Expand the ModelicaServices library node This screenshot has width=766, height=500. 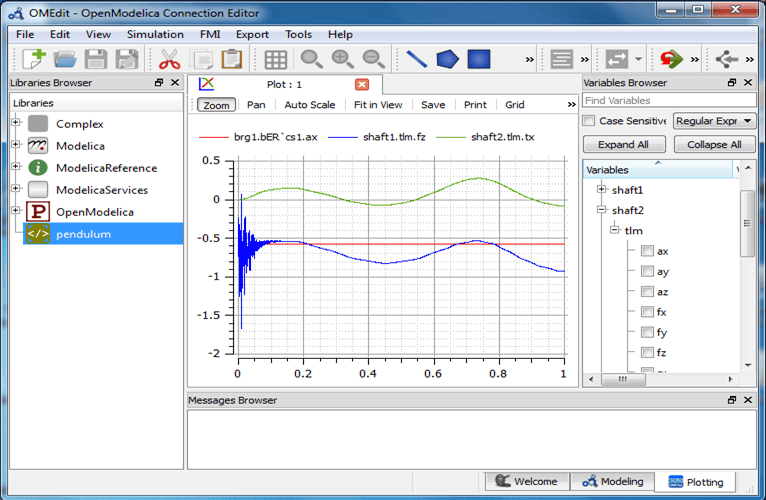click(x=16, y=188)
